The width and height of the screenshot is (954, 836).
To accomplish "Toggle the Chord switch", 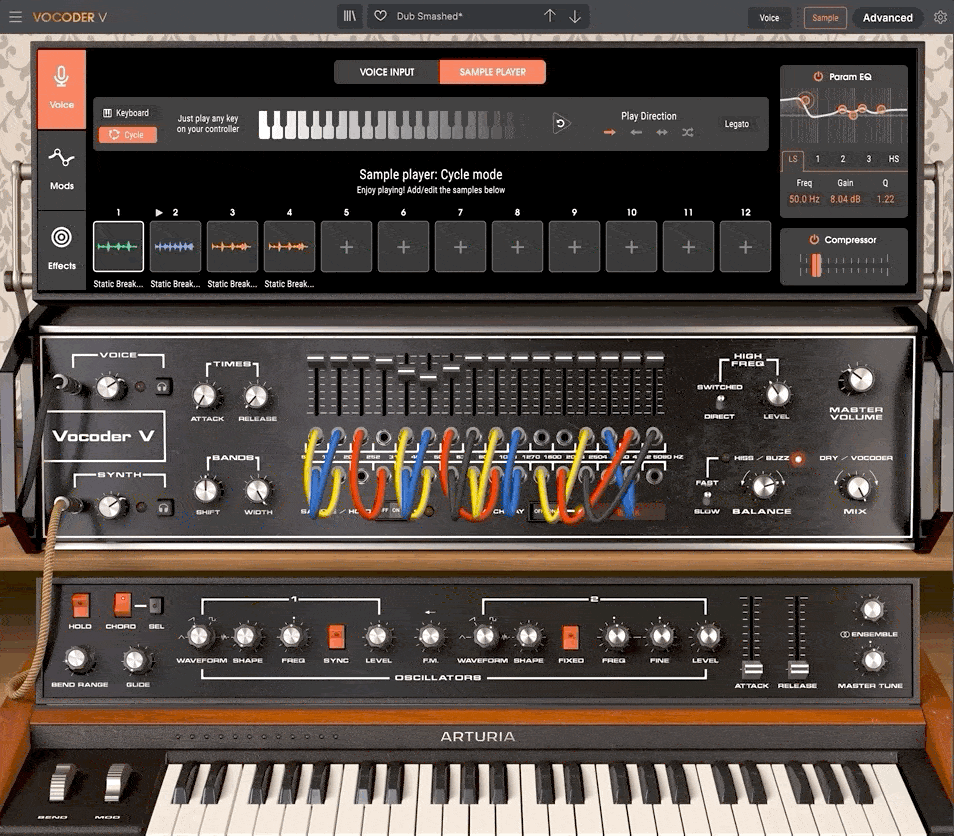I will pyautogui.click(x=122, y=605).
